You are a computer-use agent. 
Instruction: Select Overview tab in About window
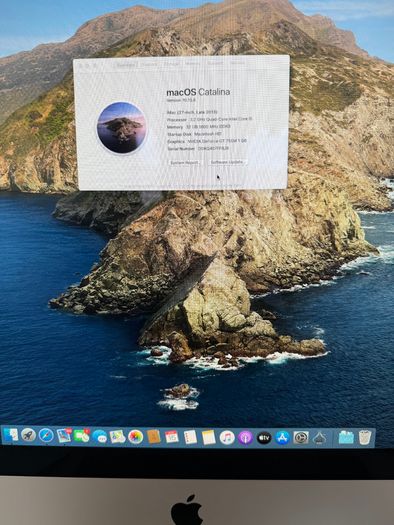[126, 65]
